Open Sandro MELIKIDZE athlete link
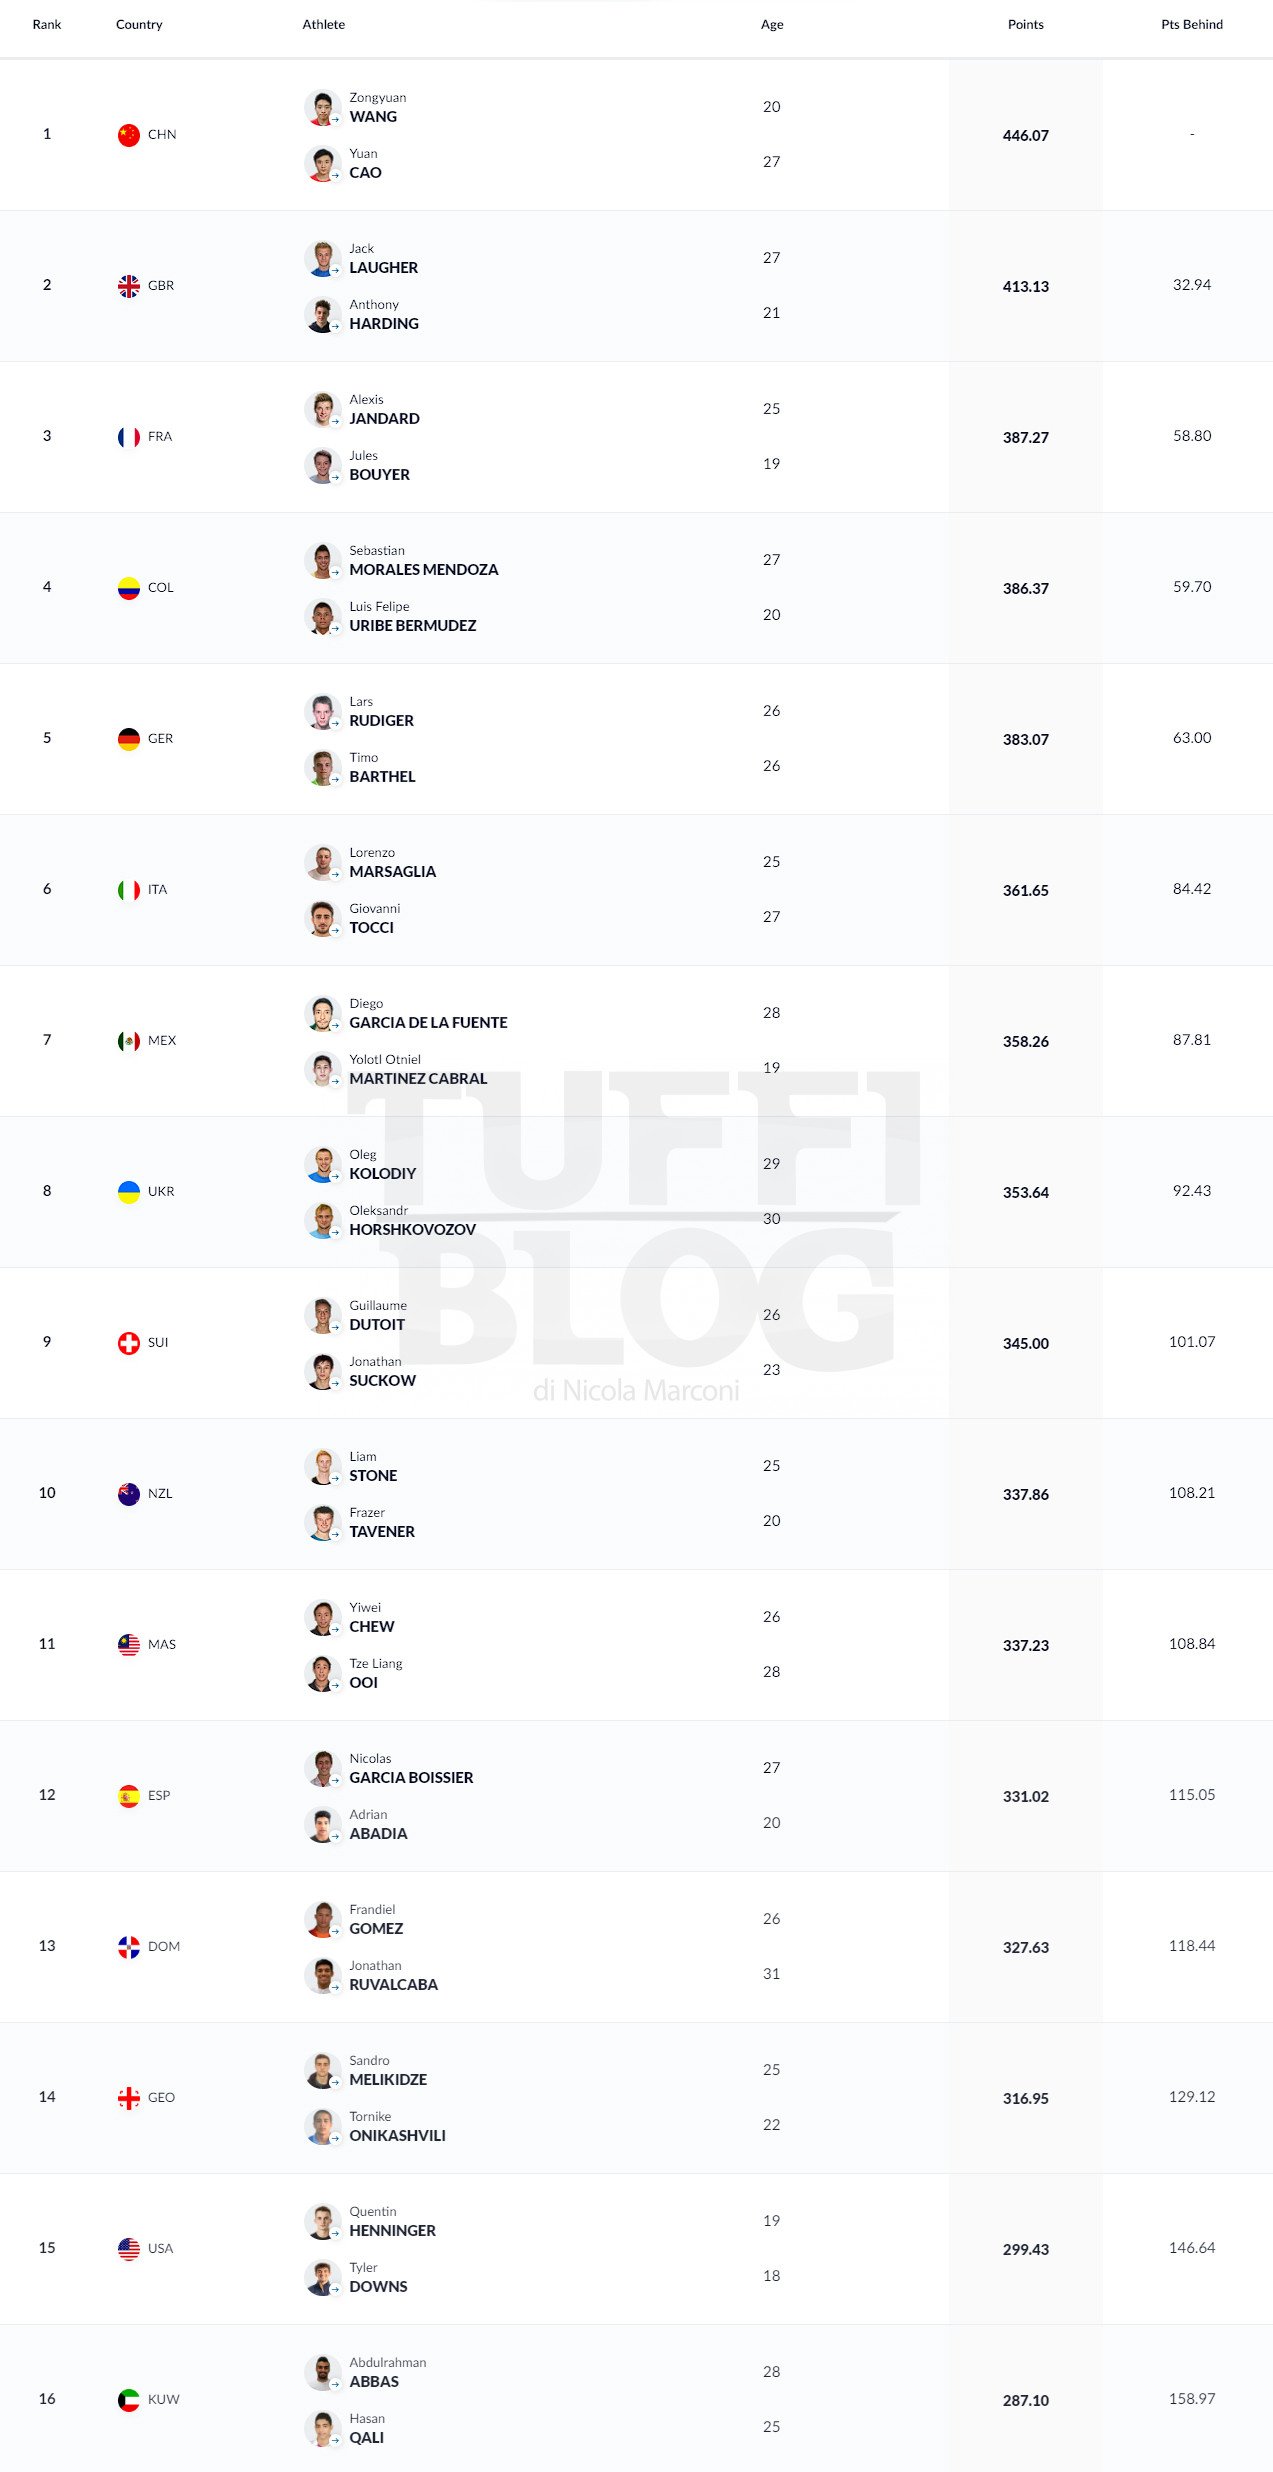 pos(388,2071)
